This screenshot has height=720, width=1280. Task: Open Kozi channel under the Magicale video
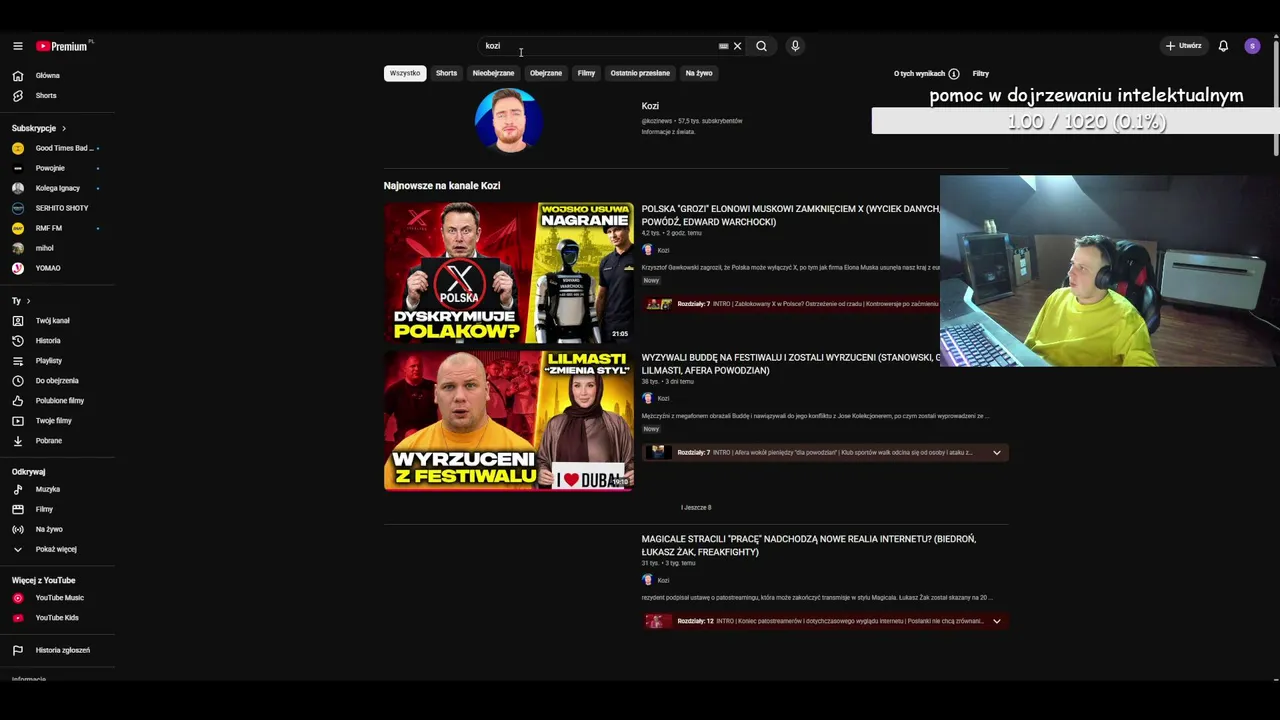pos(656,580)
